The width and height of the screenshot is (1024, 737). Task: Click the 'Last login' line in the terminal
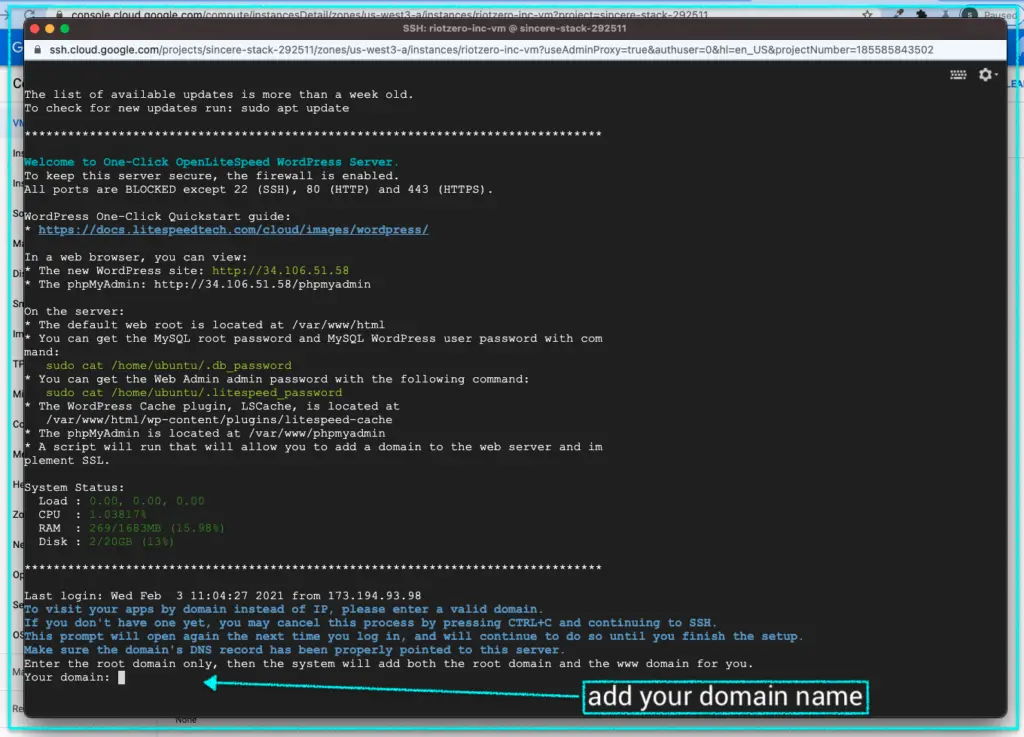point(223,596)
